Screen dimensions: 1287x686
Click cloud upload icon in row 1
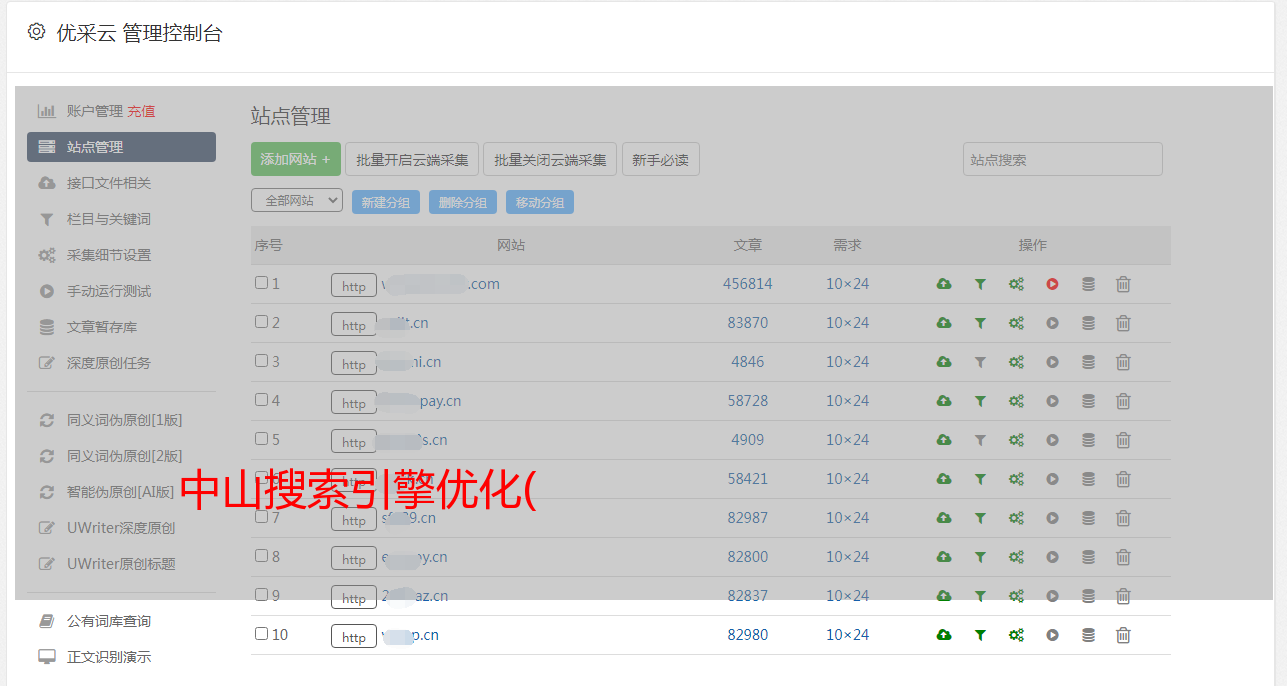[x=943, y=284]
